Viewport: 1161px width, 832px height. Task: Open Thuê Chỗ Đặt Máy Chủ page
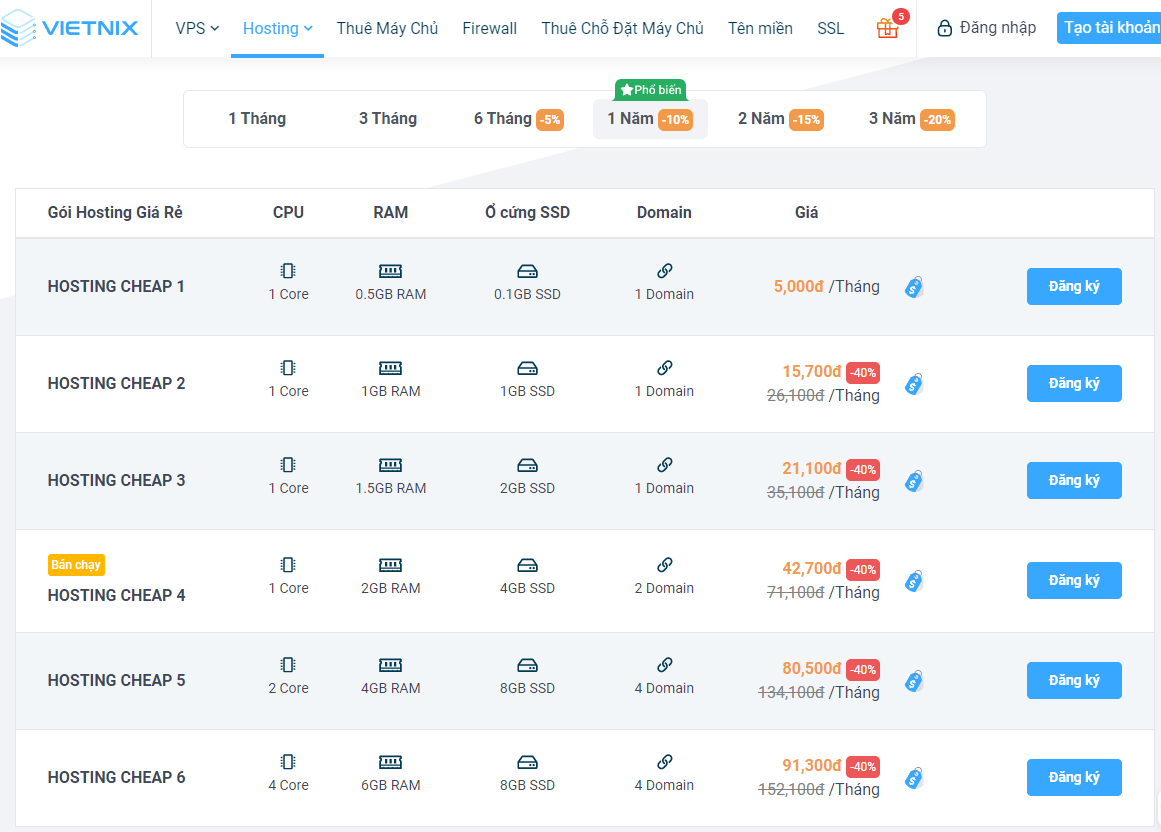click(622, 28)
